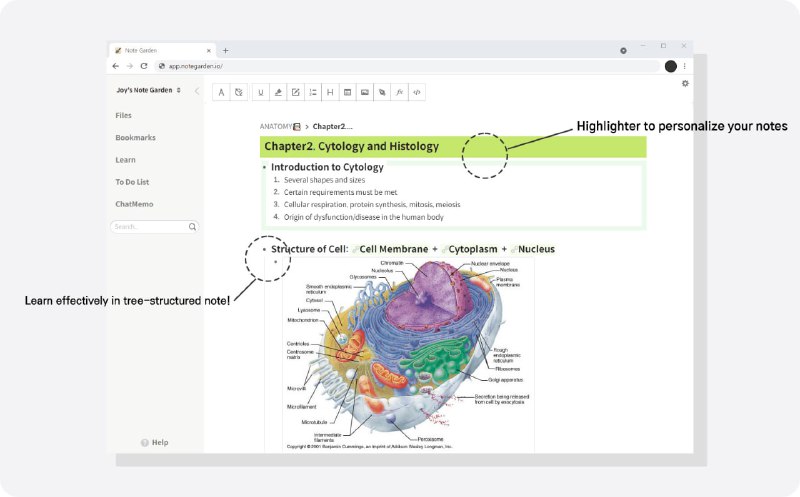Screen dimensions: 800x497
Task: Click 'Origin of dysfunction/disease in the human body'
Action: click(364, 217)
